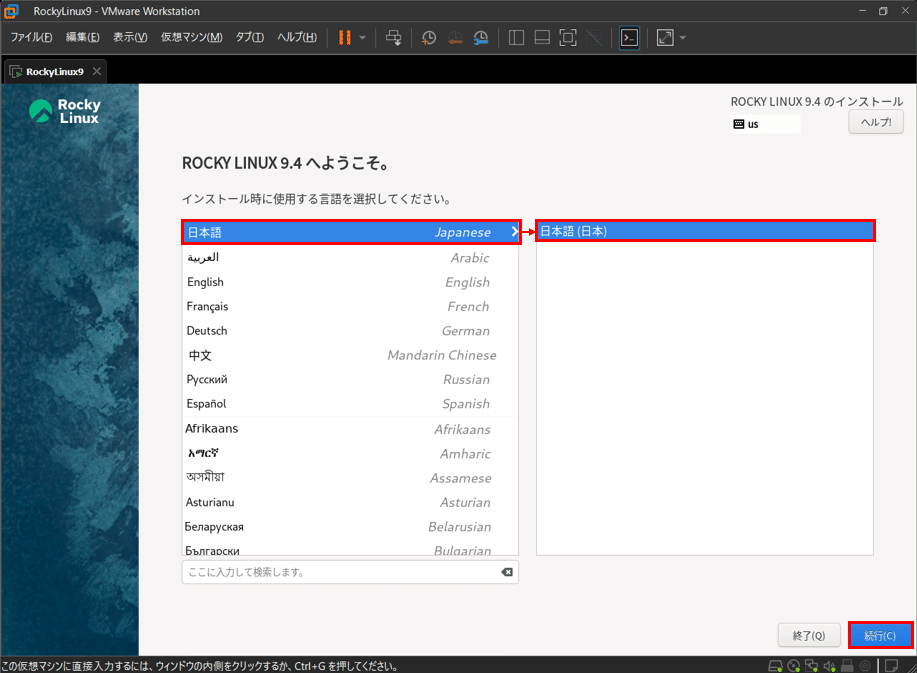Click the CD/DVD drive status icon

[794, 665]
